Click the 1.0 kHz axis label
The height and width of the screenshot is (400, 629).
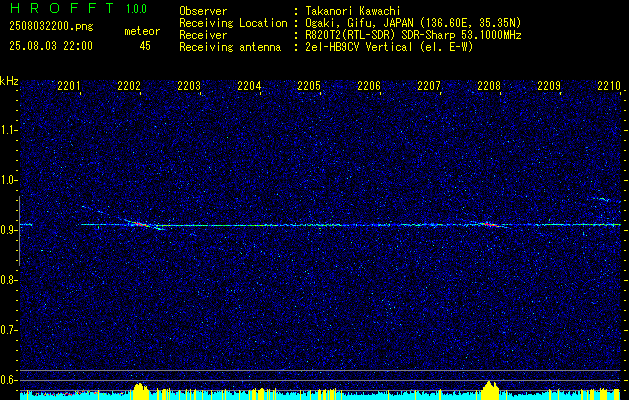pyautogui.click(x=6, y=181)
